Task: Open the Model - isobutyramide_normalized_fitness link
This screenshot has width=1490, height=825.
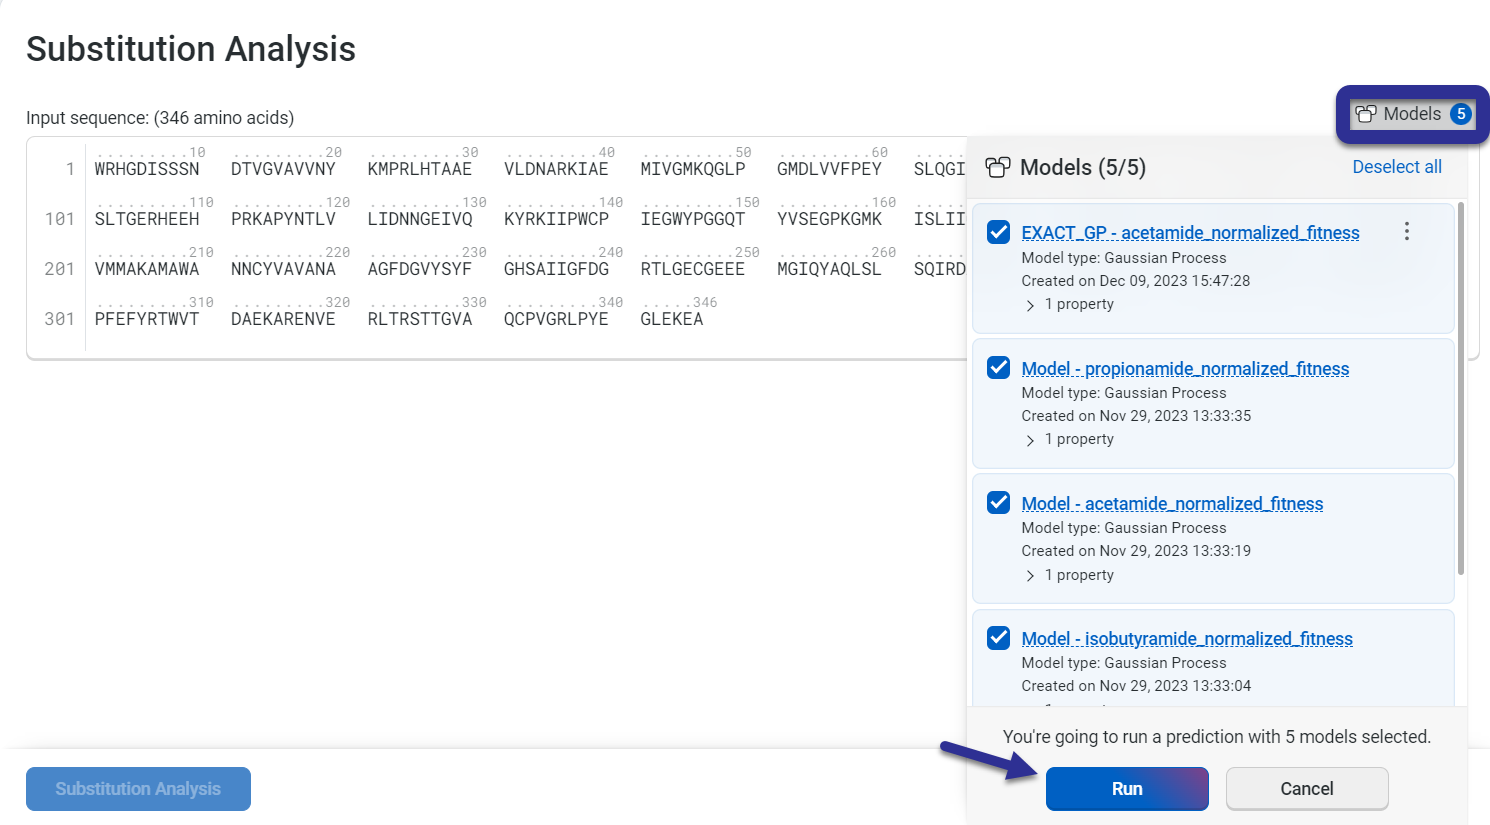Action: pyautogui.click(x=1187, y=639)
